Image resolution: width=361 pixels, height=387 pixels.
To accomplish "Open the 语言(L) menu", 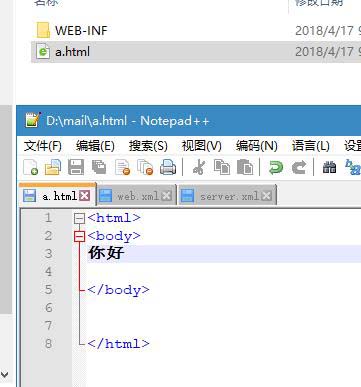I will (x=311, y=146).
